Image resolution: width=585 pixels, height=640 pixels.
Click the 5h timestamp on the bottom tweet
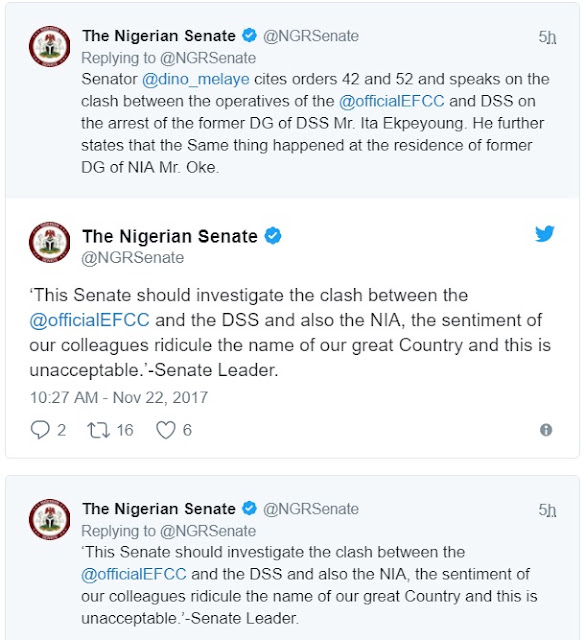[x=547, y=509]
